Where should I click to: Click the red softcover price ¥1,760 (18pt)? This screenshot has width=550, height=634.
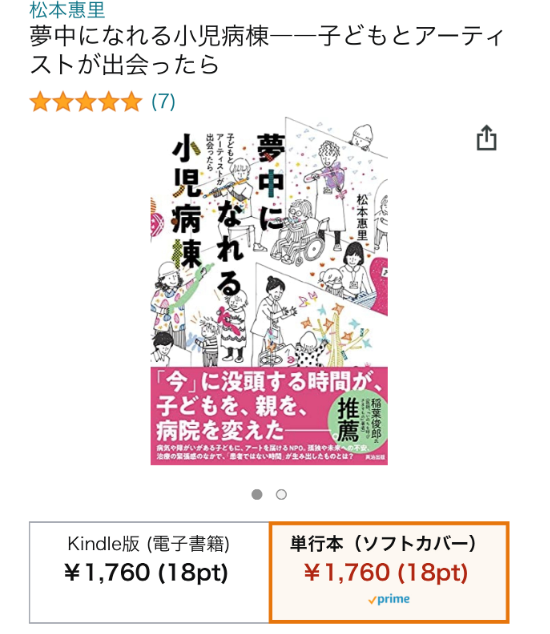click(x=386, y=573)
